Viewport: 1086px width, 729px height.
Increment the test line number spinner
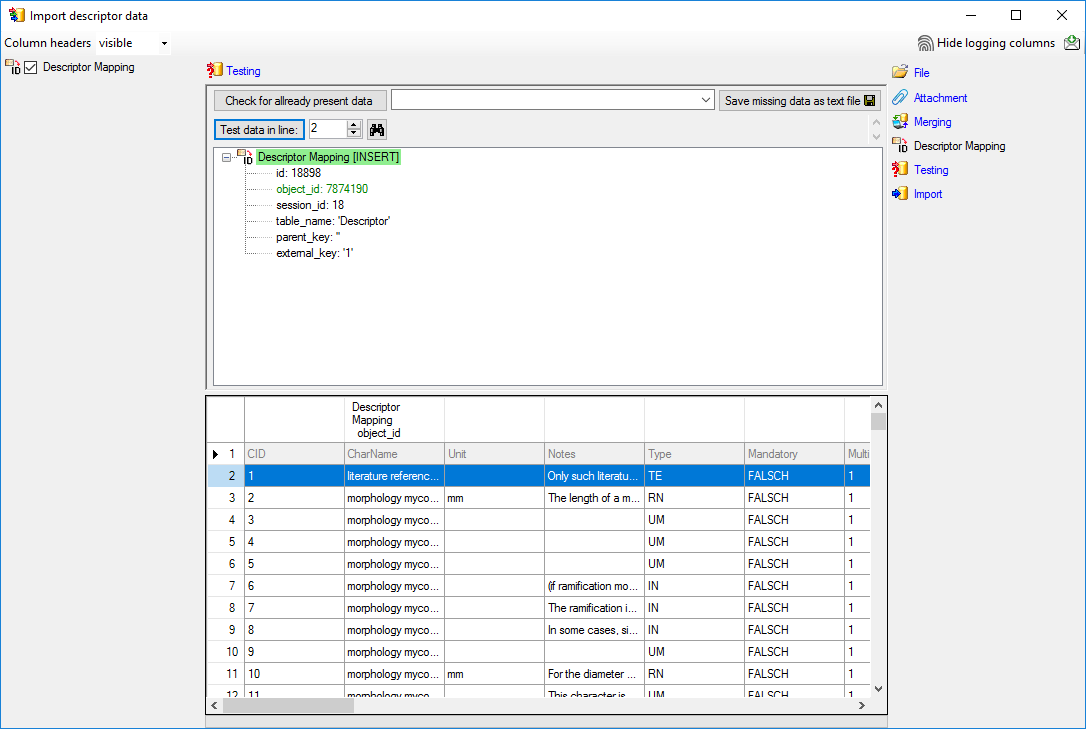pyautogui.click(x=354, y=125)
